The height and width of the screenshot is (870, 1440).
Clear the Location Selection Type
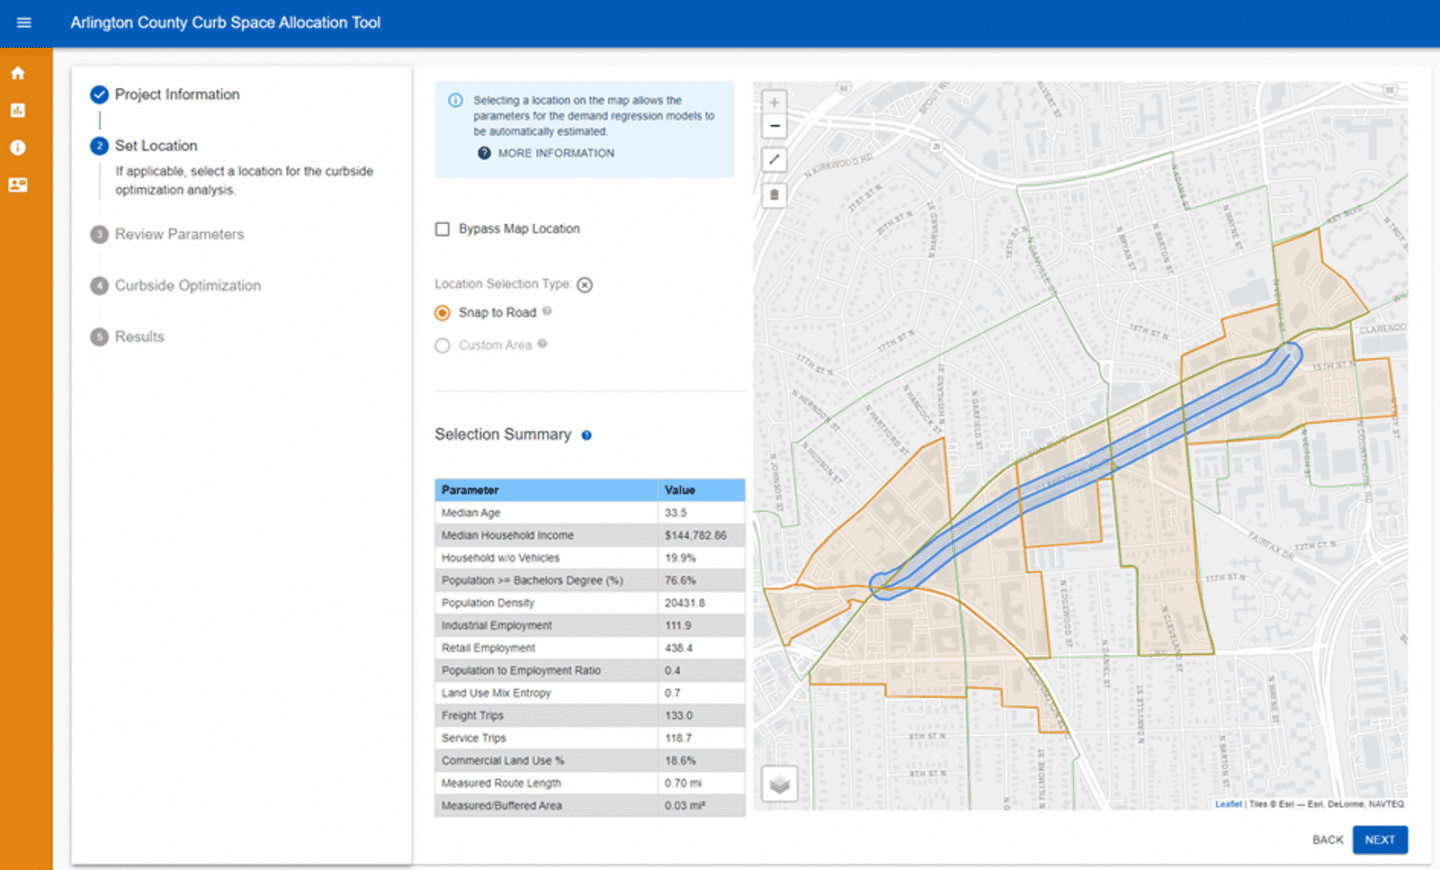tap(584, 284)
